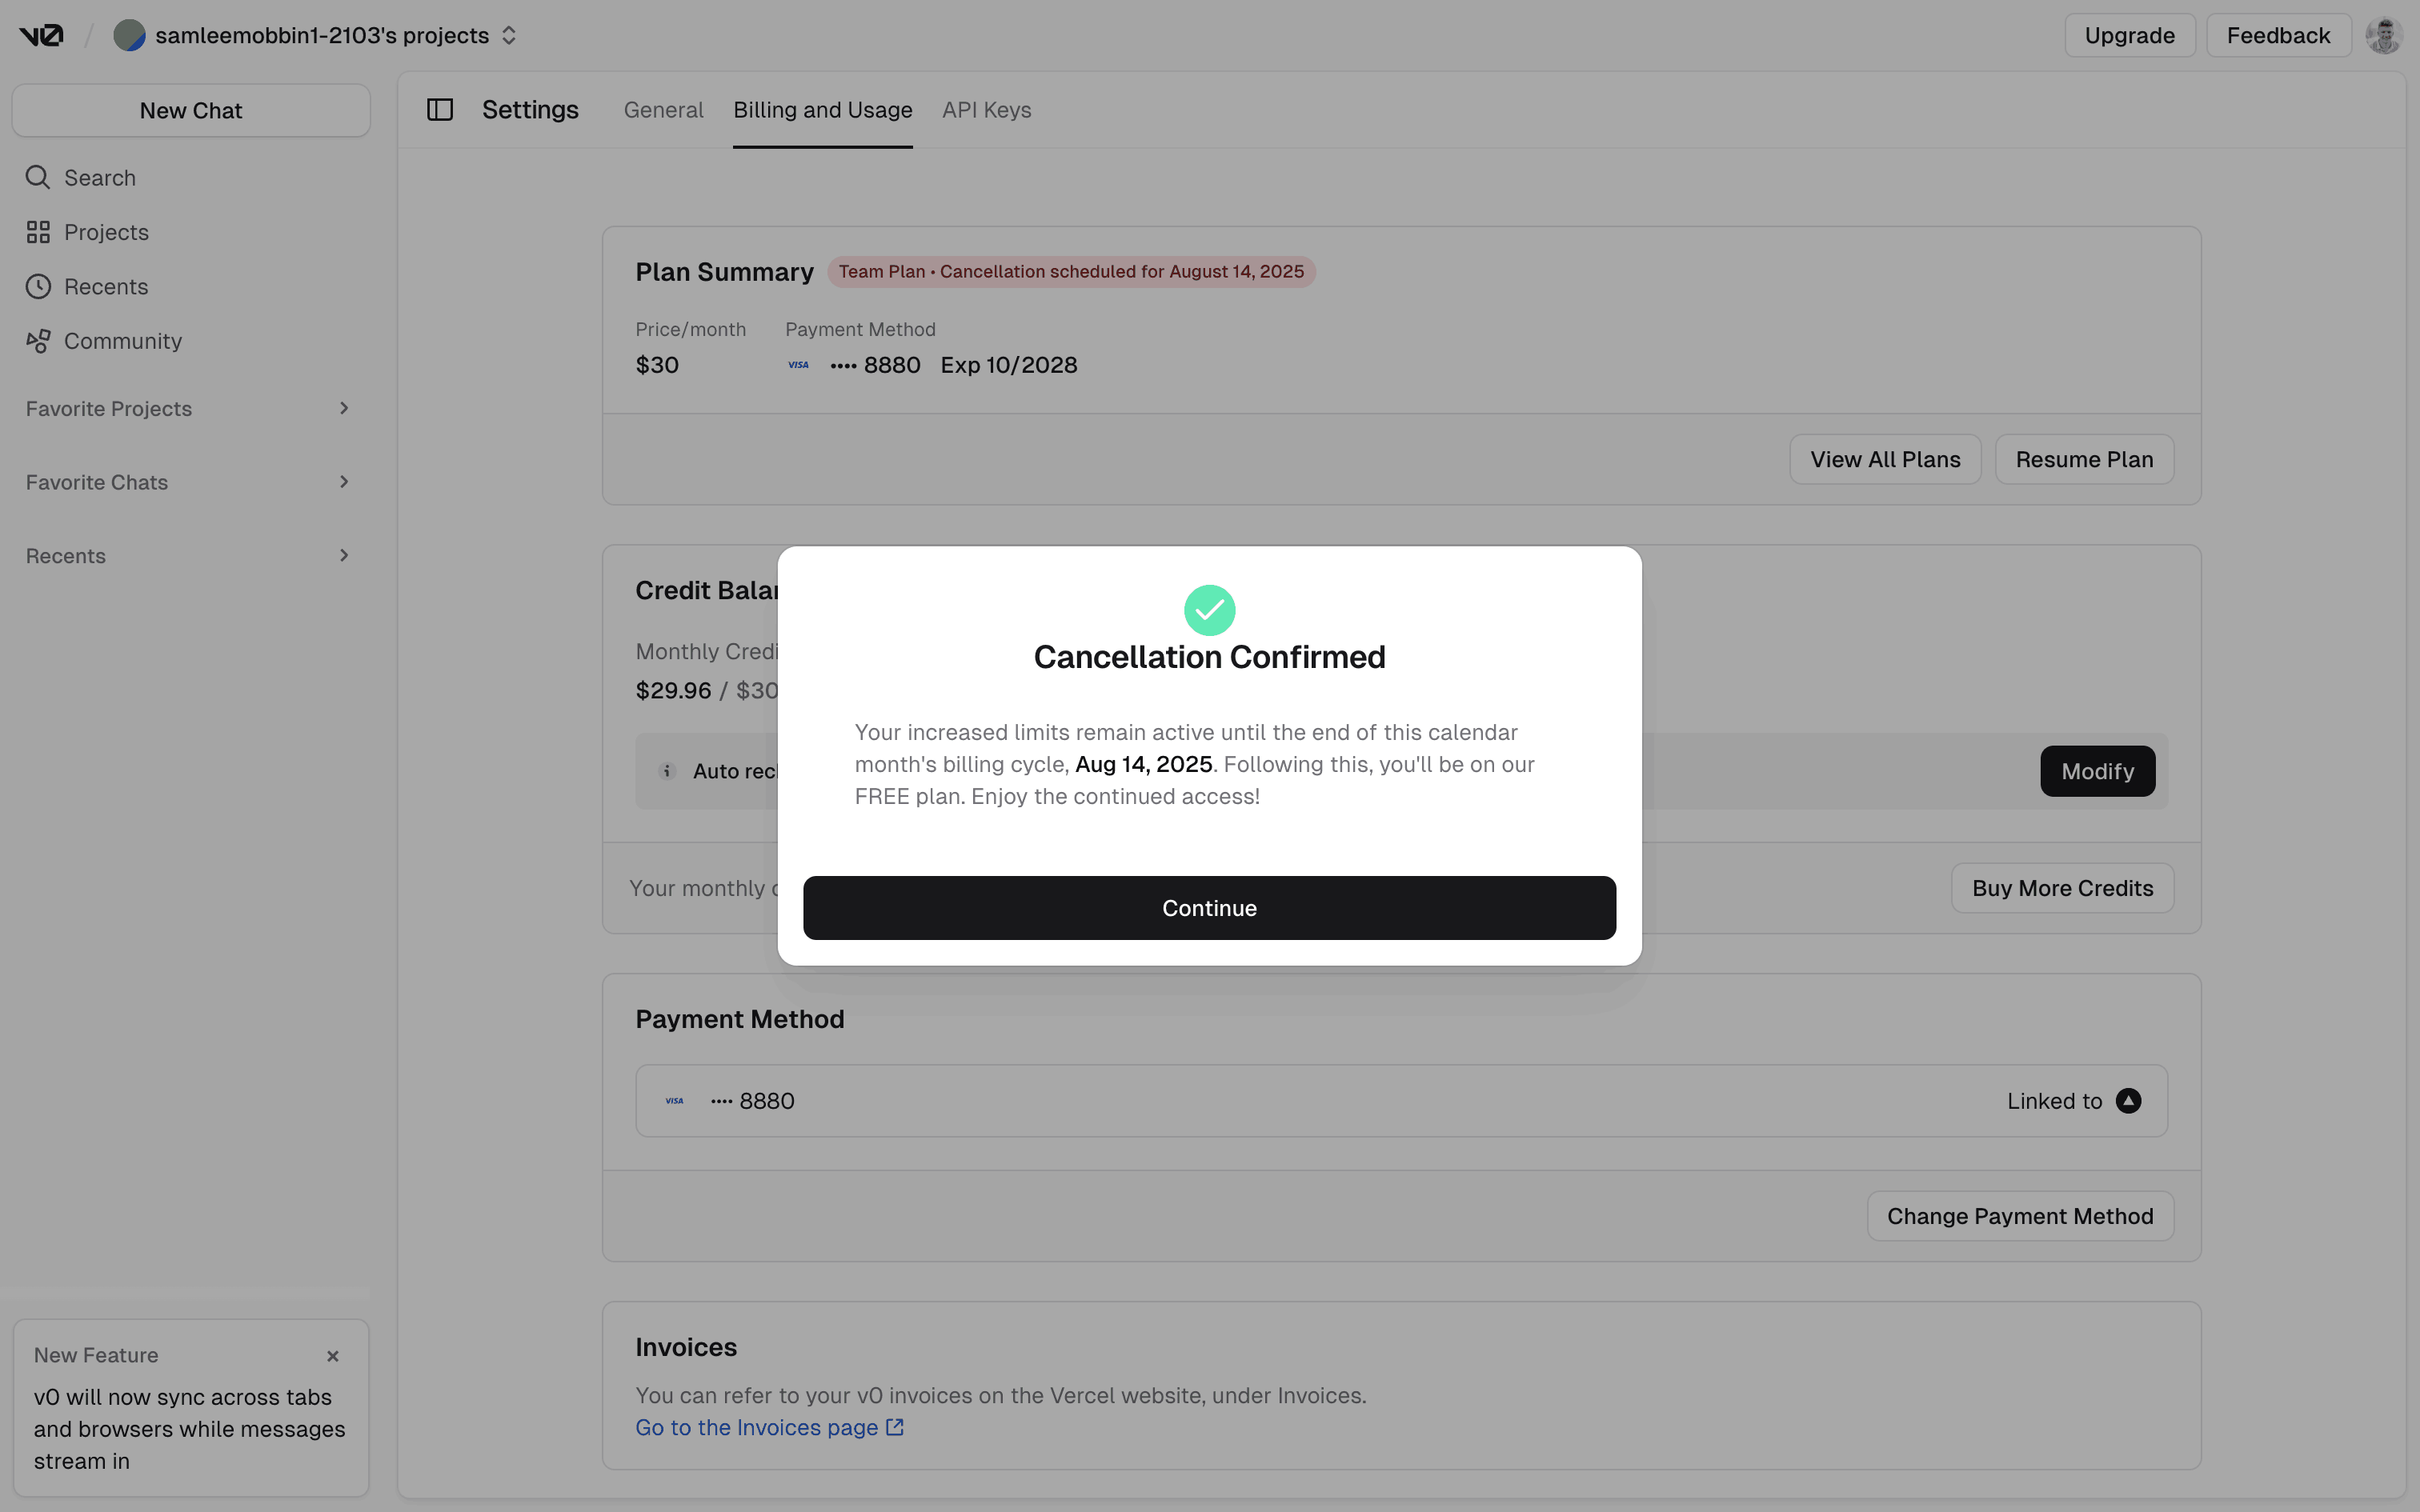
Task: Click the user avatar in top right
Action: (x=2383, y=36)
